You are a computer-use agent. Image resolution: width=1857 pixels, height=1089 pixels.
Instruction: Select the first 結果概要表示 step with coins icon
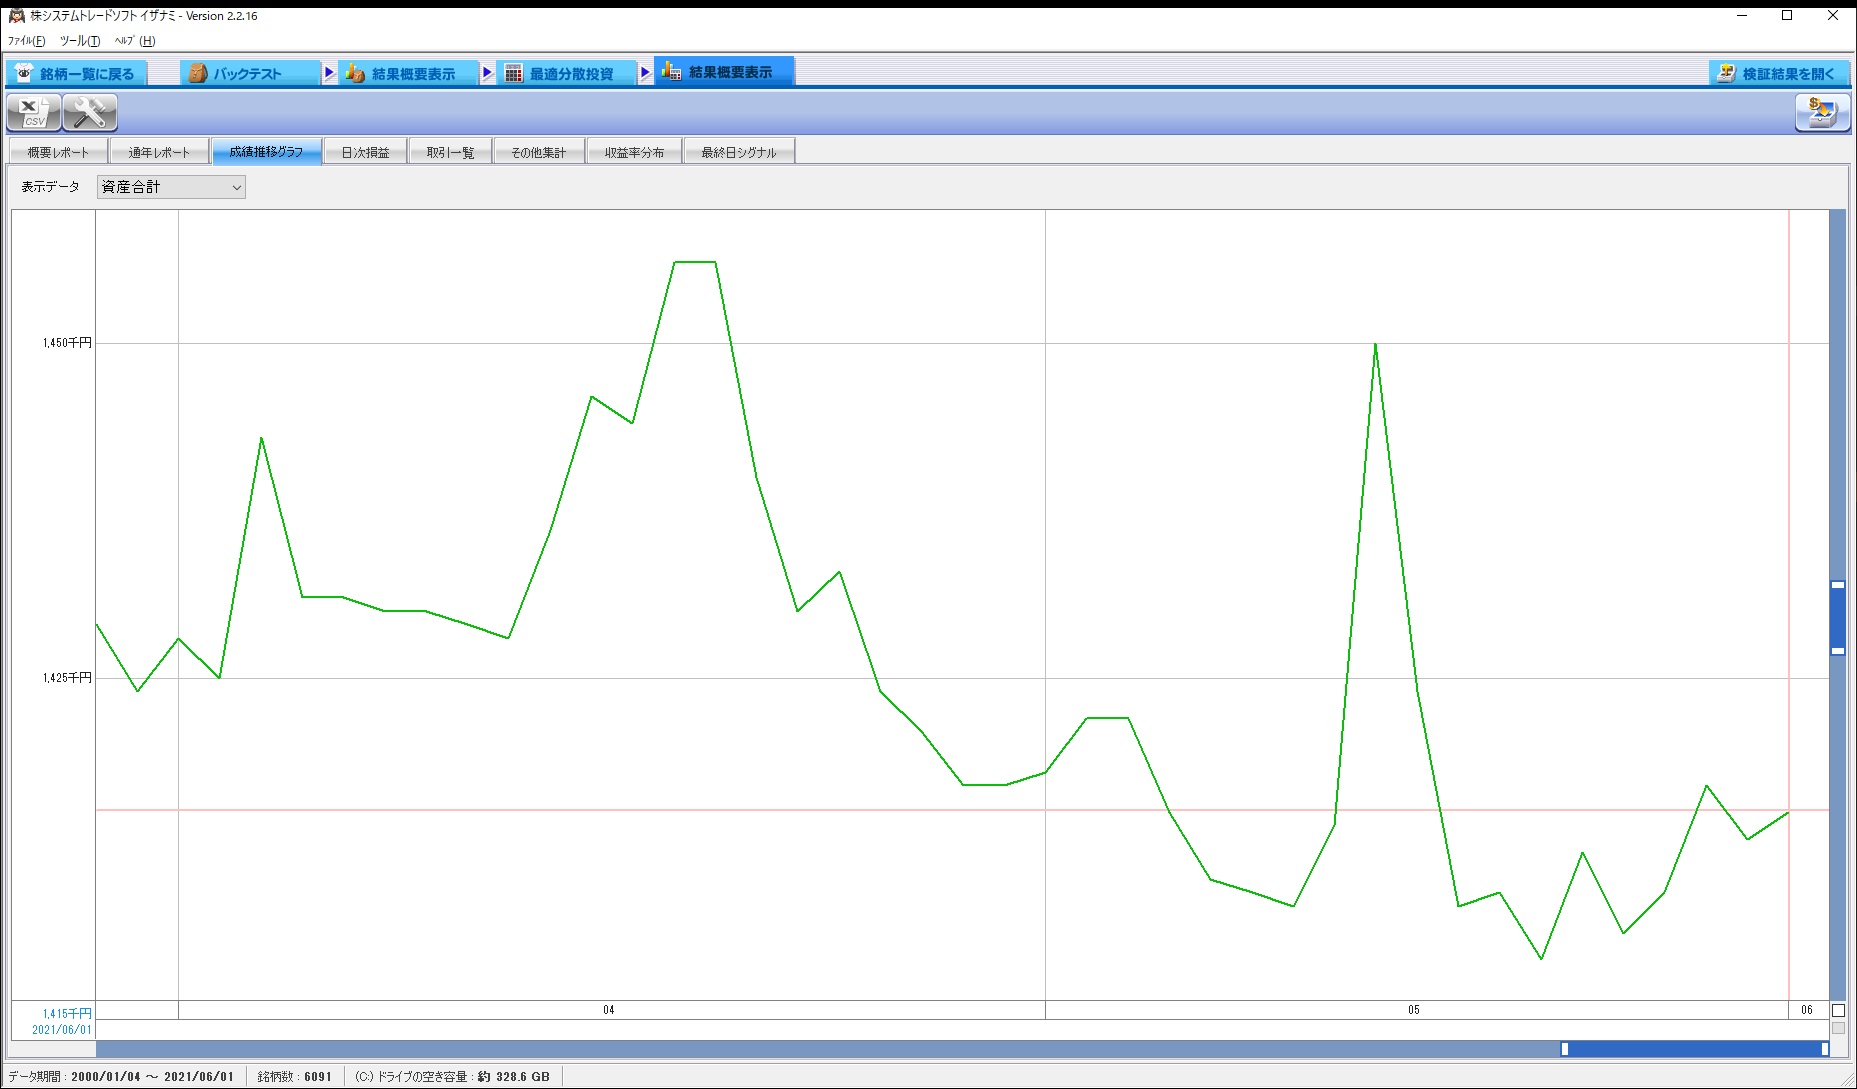coord(410,73)
